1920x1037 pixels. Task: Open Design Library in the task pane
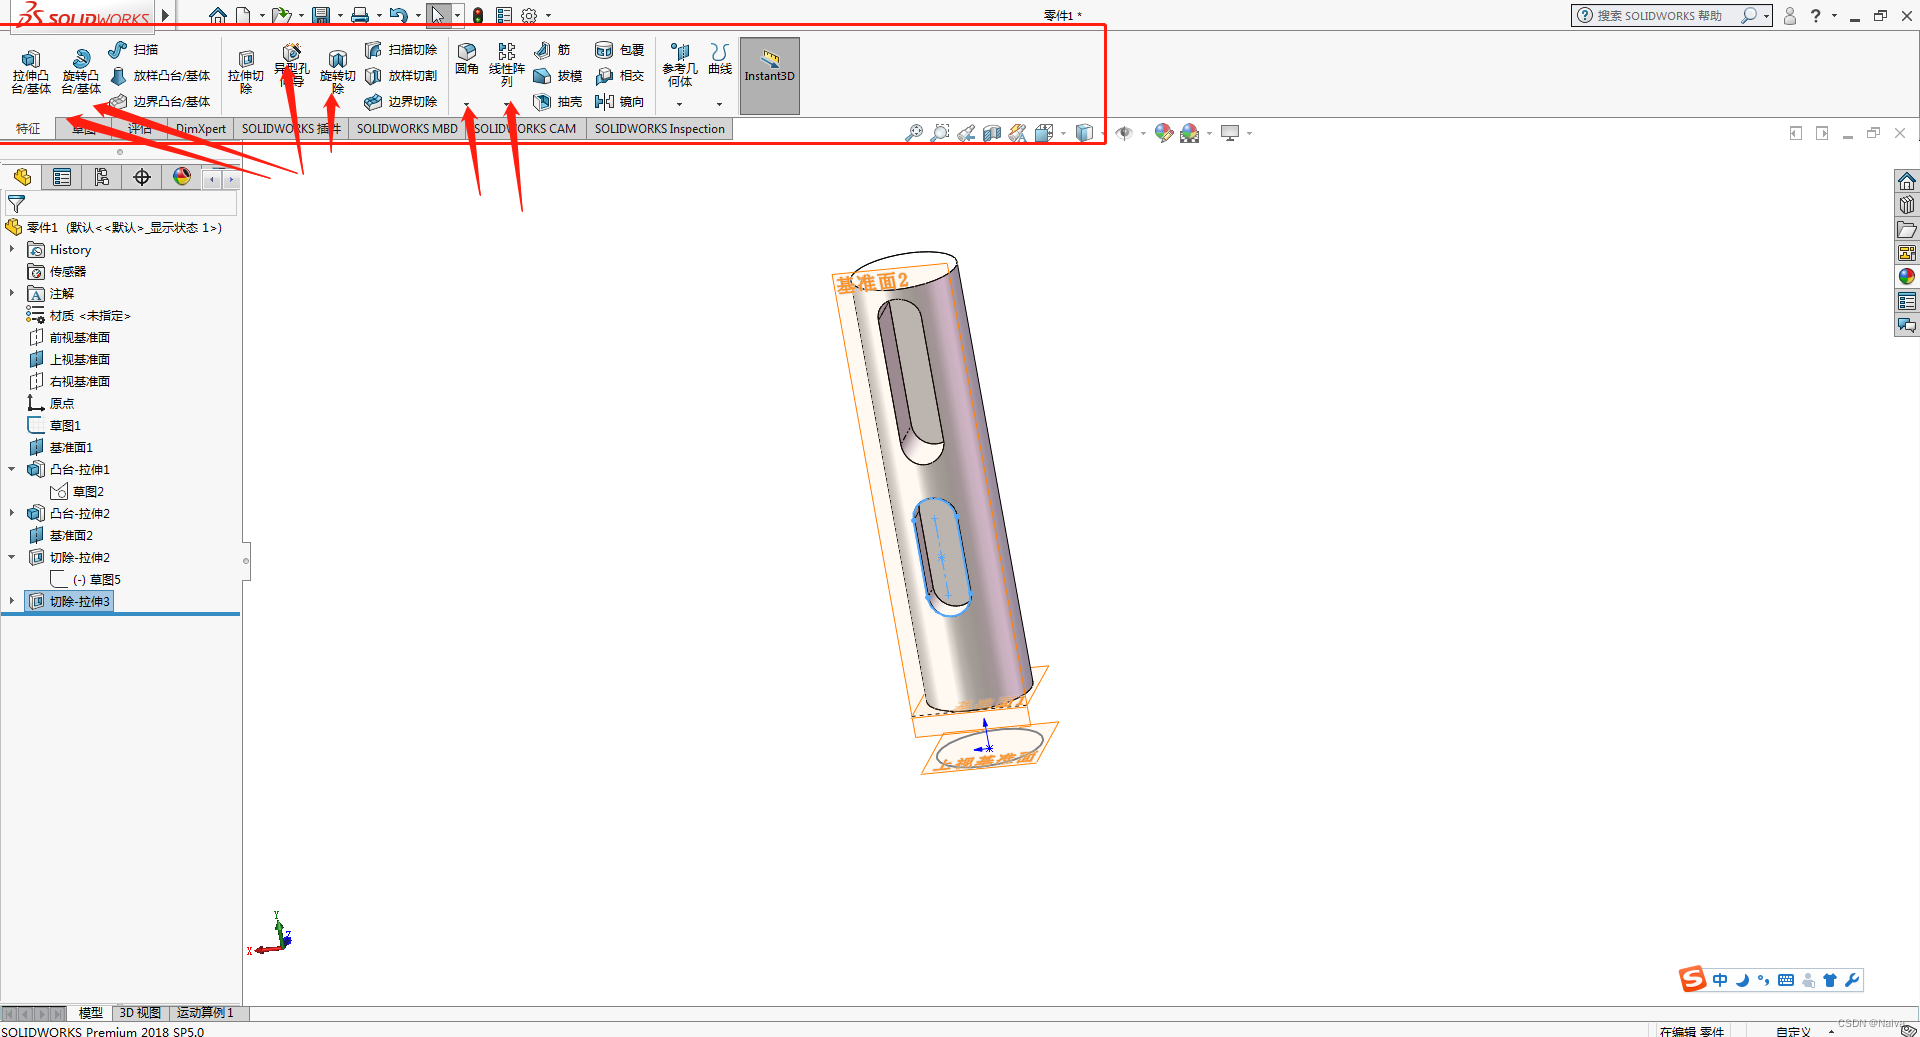1907,205
